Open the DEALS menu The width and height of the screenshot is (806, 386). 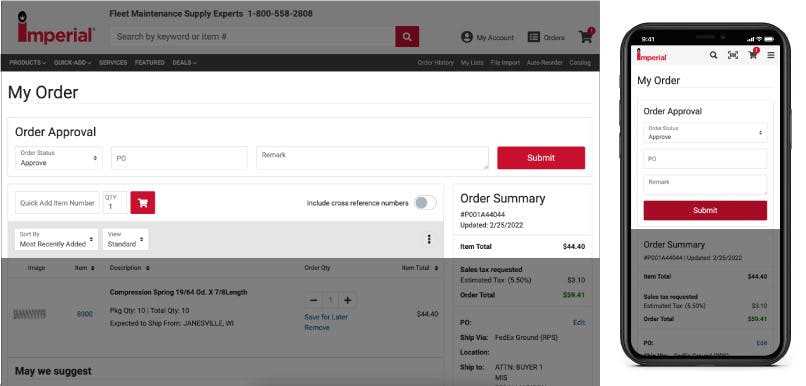pos(185,63)
